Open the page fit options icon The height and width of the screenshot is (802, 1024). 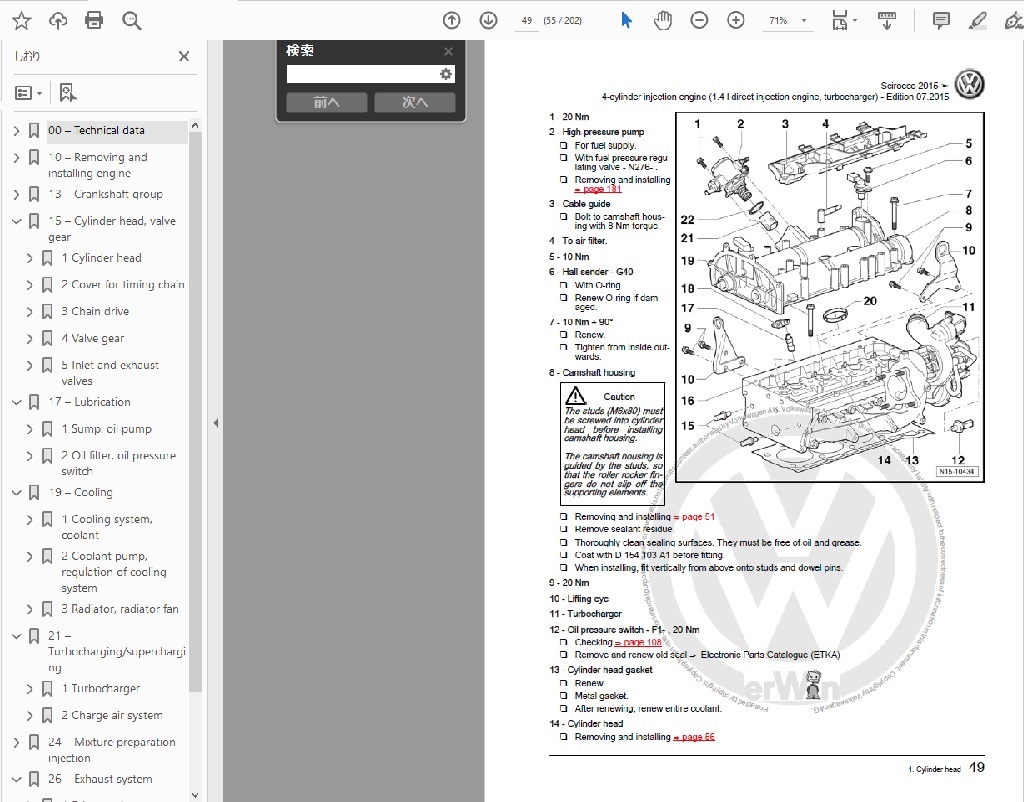coord(840,21)
